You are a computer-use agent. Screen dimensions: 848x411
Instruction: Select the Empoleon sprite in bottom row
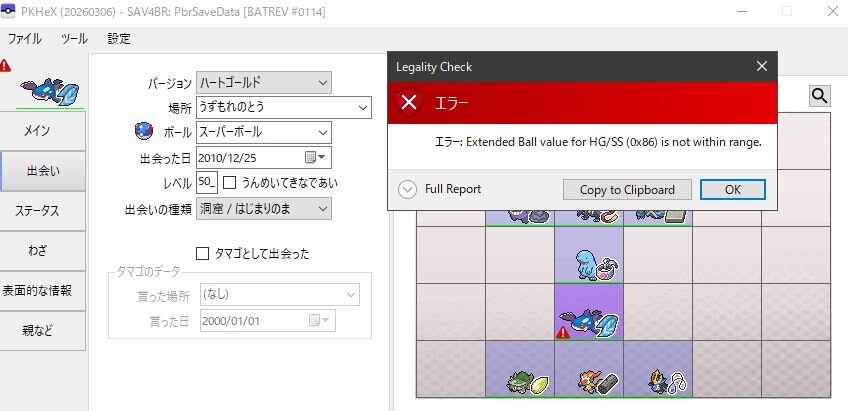click(658, 381)
